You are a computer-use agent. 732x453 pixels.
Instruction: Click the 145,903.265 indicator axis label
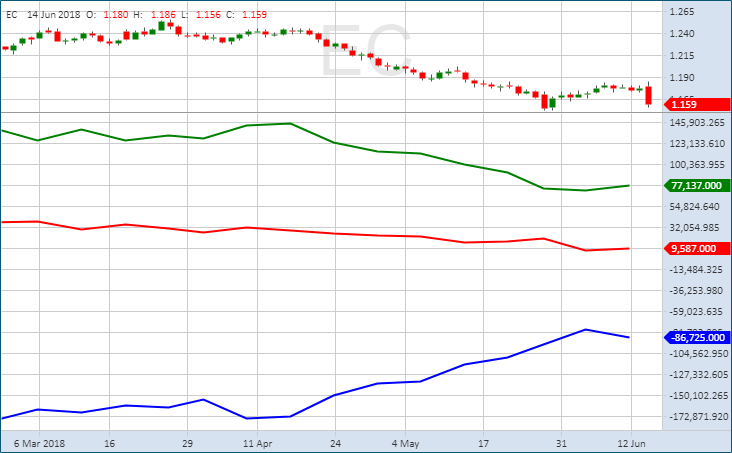click(x=696, y=123)
